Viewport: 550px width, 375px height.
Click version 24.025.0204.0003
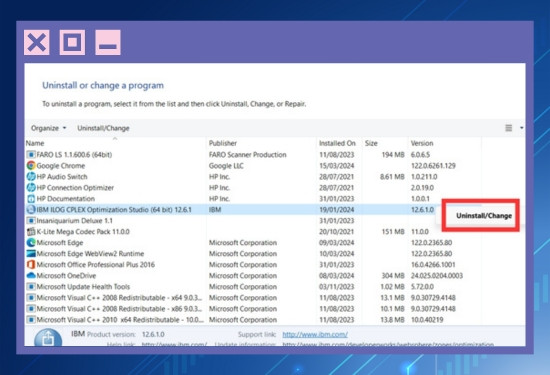437,276
